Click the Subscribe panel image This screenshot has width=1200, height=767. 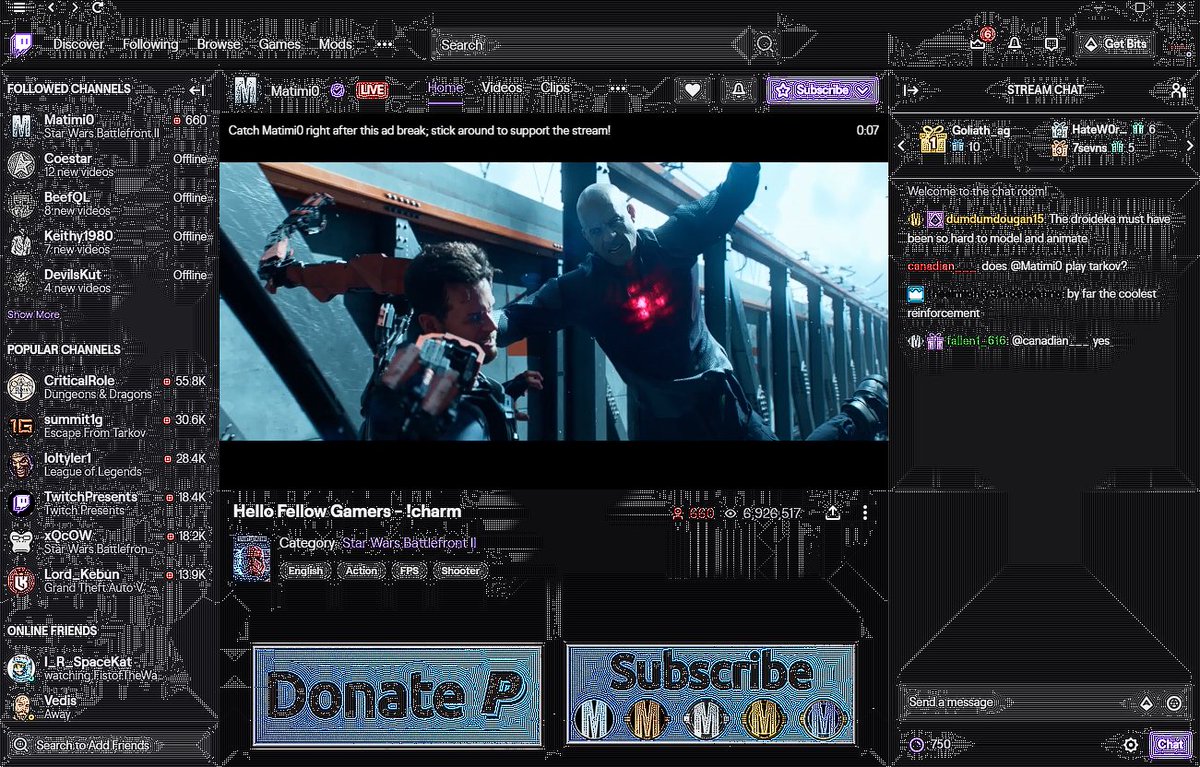point(711,695)
